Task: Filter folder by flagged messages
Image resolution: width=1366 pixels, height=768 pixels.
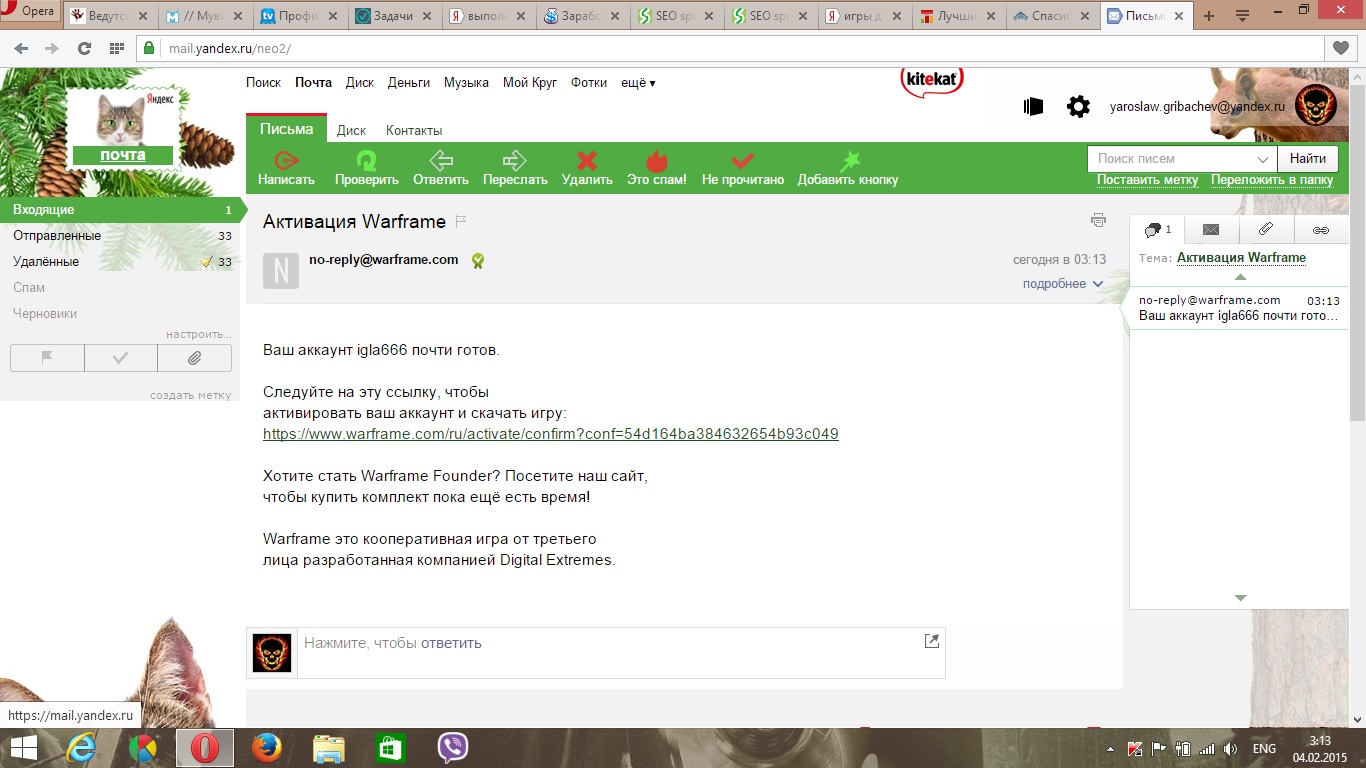Action: pyautogui.click(x=47, y=358)
